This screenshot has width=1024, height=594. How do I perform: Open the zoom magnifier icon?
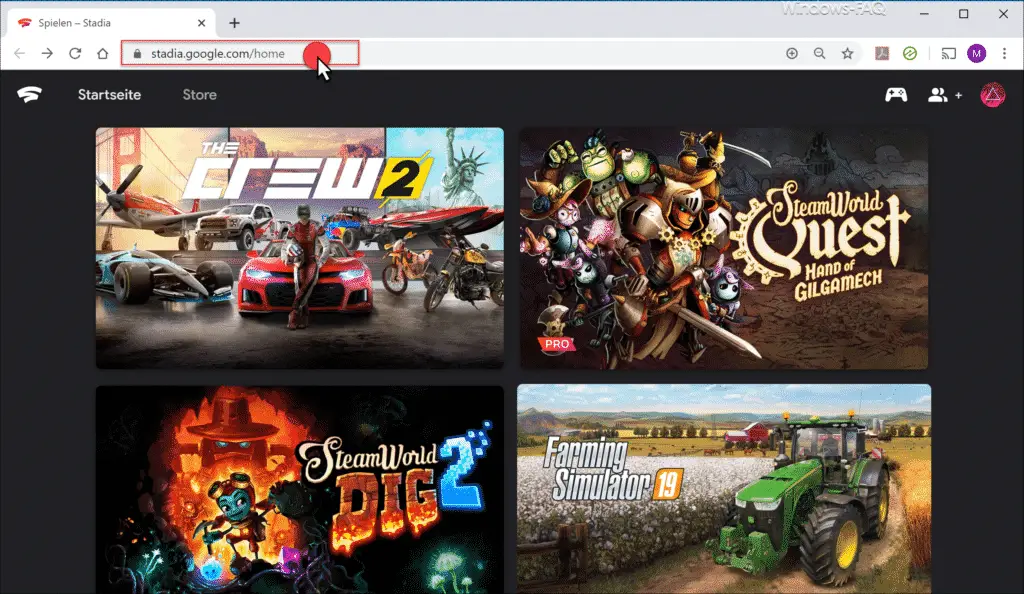coord(820,54)
